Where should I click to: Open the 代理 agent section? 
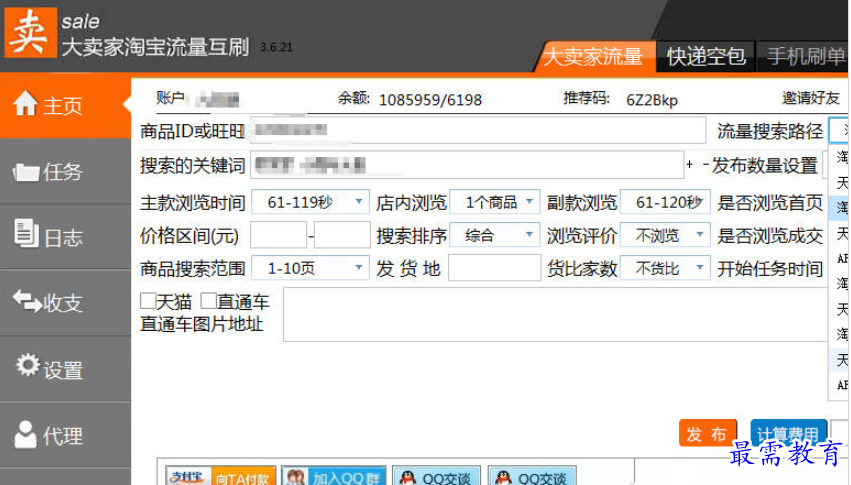point(65,435)
